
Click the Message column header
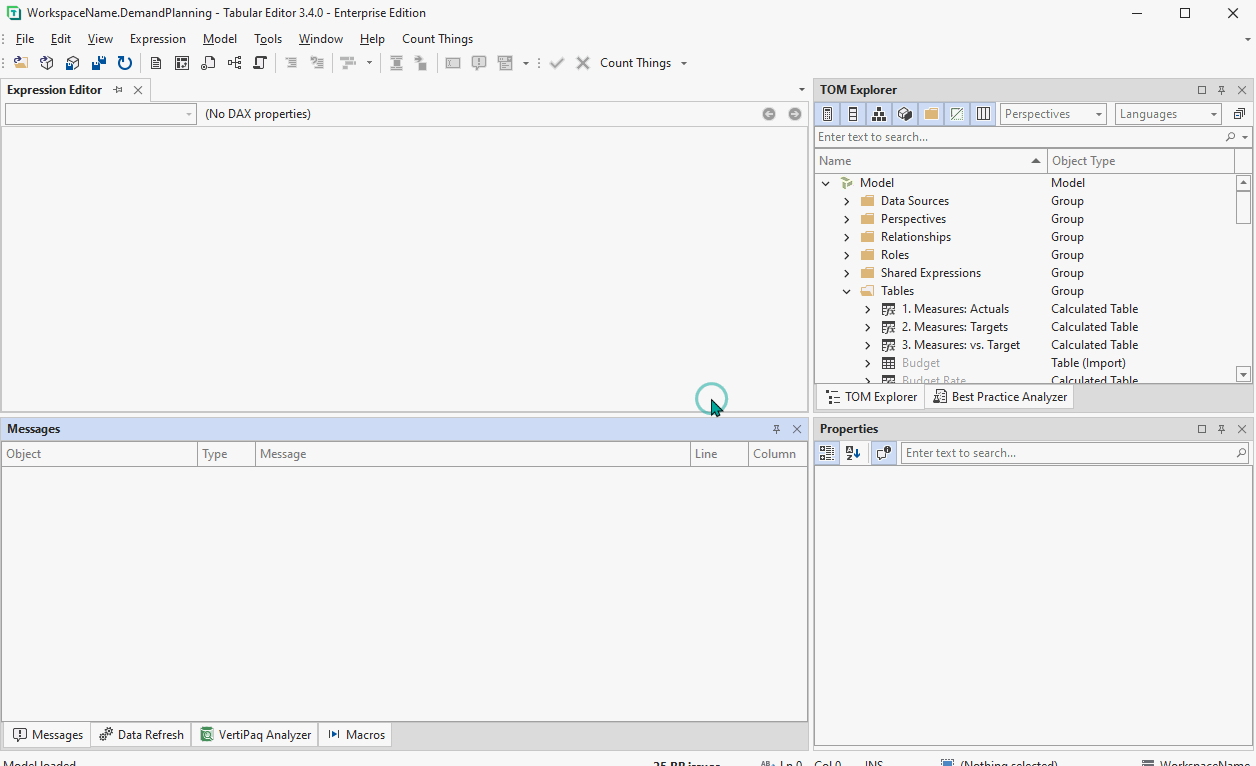click(473, 454)
